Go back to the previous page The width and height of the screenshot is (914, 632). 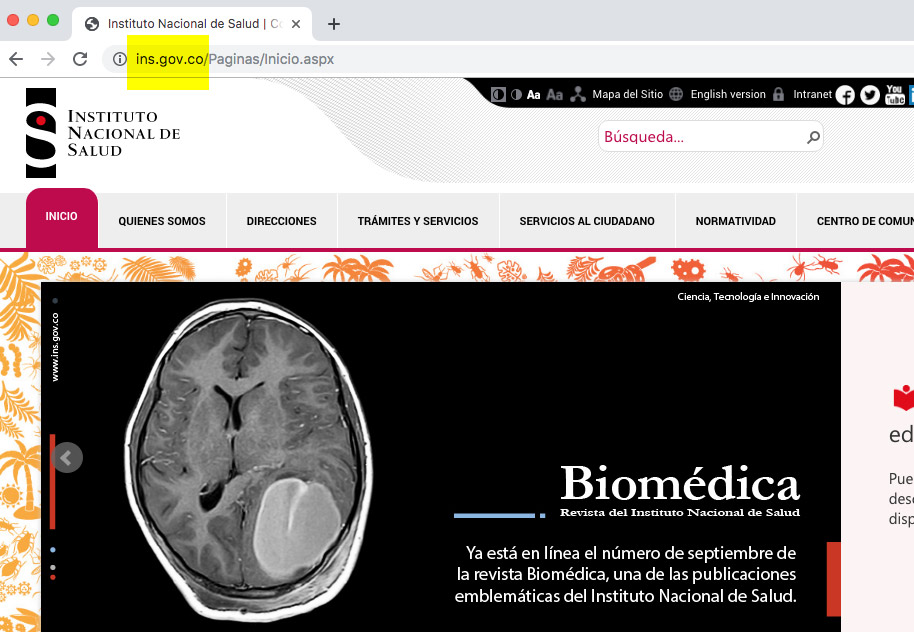(16, 59)
